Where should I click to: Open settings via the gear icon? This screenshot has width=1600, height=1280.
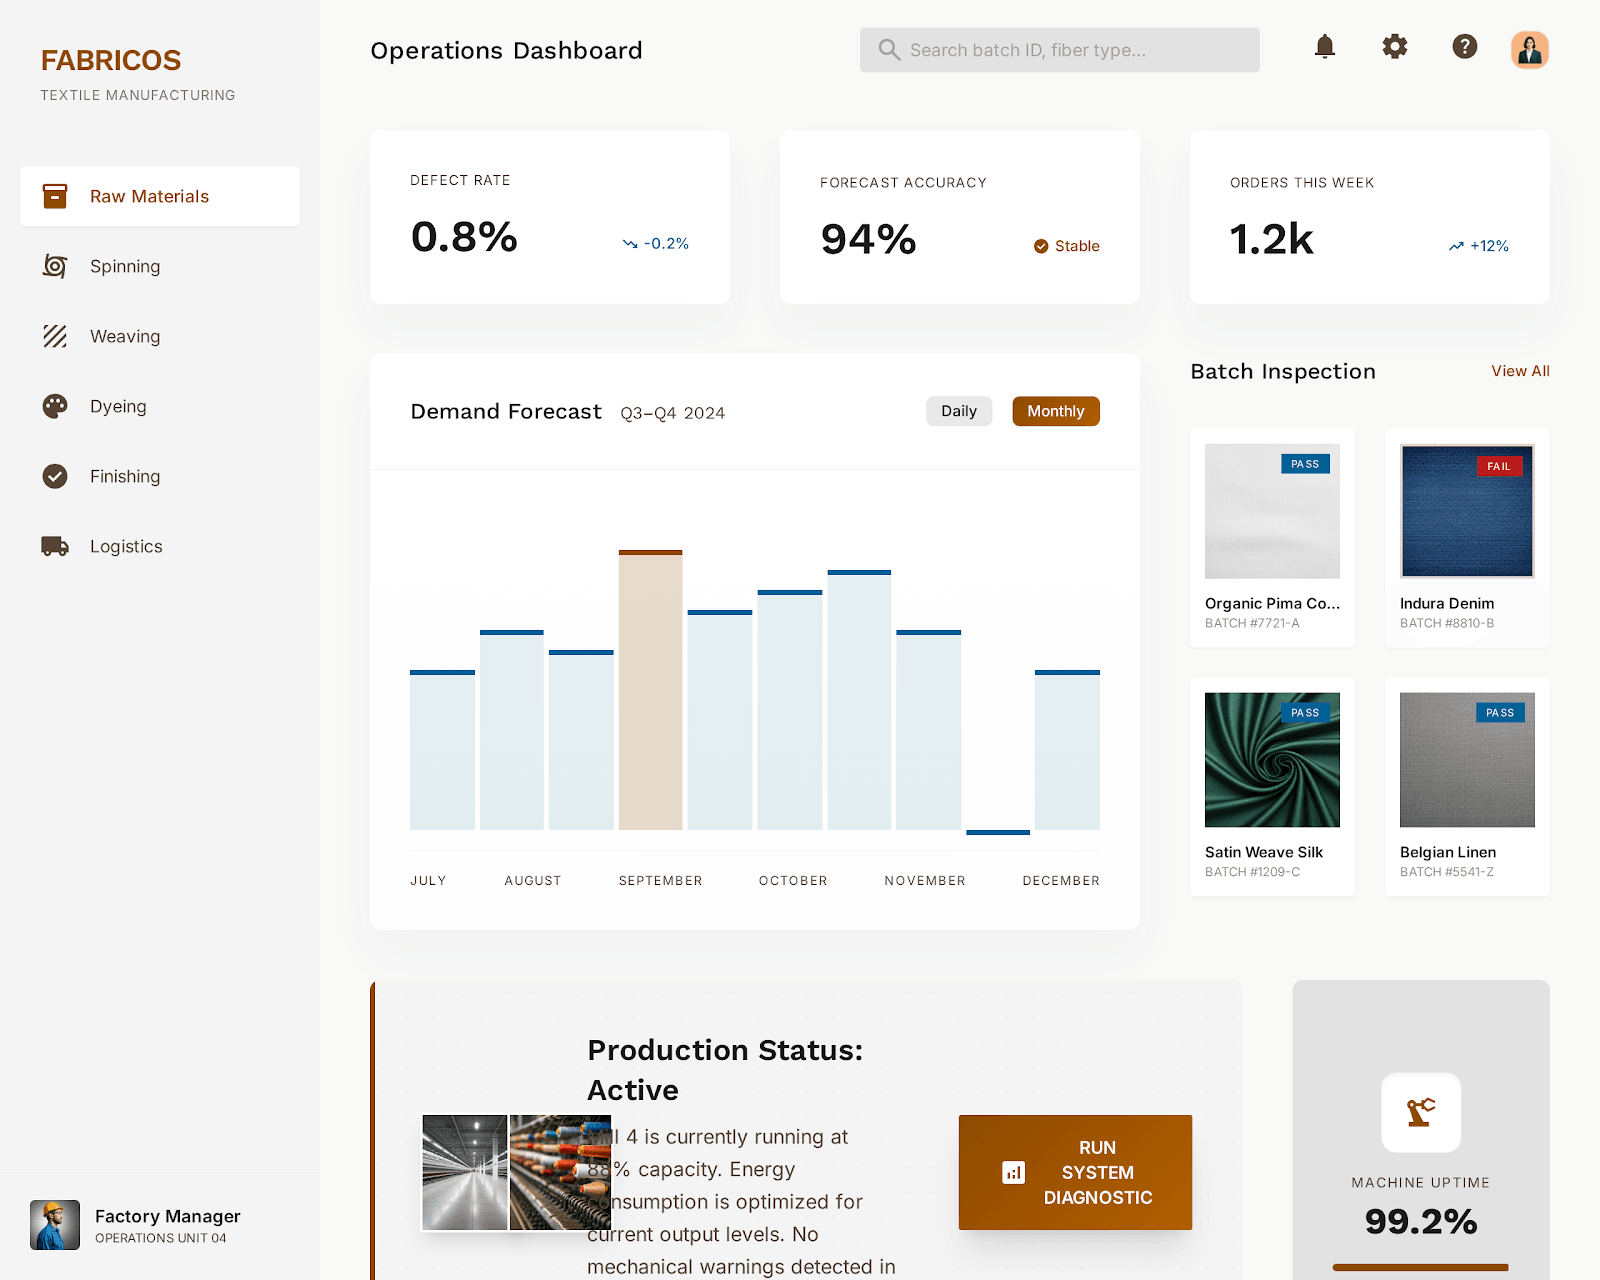tap(1395, 47)
